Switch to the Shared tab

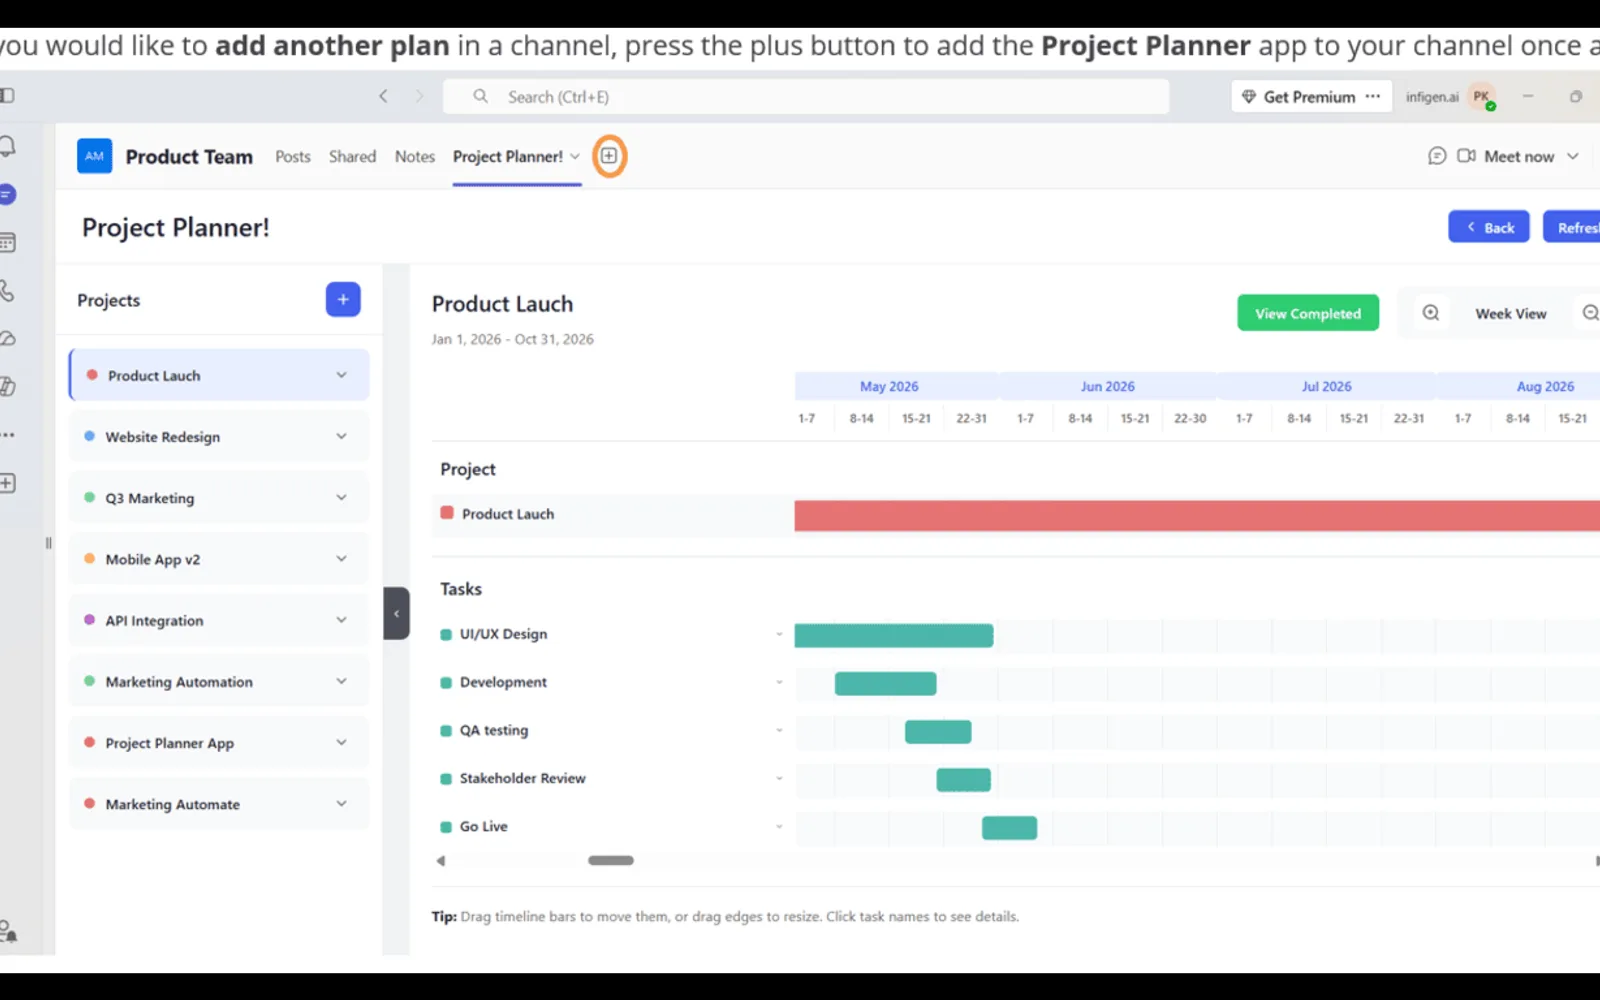point(352,157)
